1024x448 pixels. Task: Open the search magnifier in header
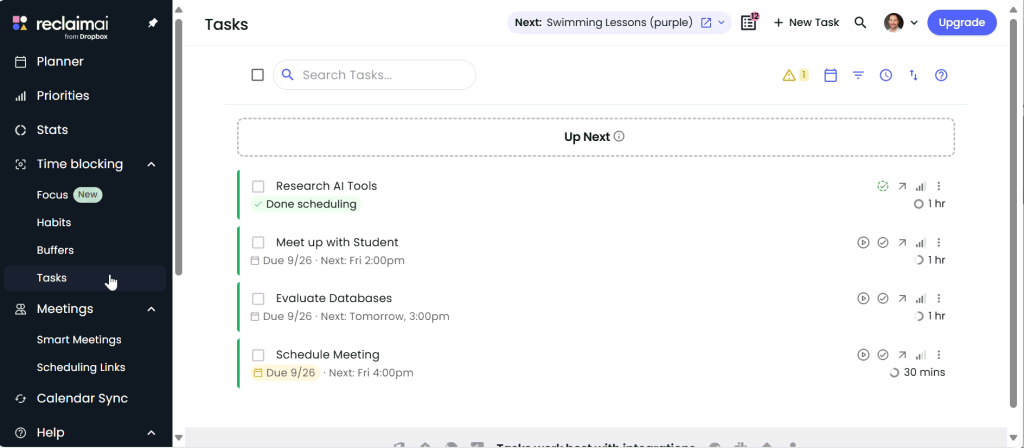861,23
